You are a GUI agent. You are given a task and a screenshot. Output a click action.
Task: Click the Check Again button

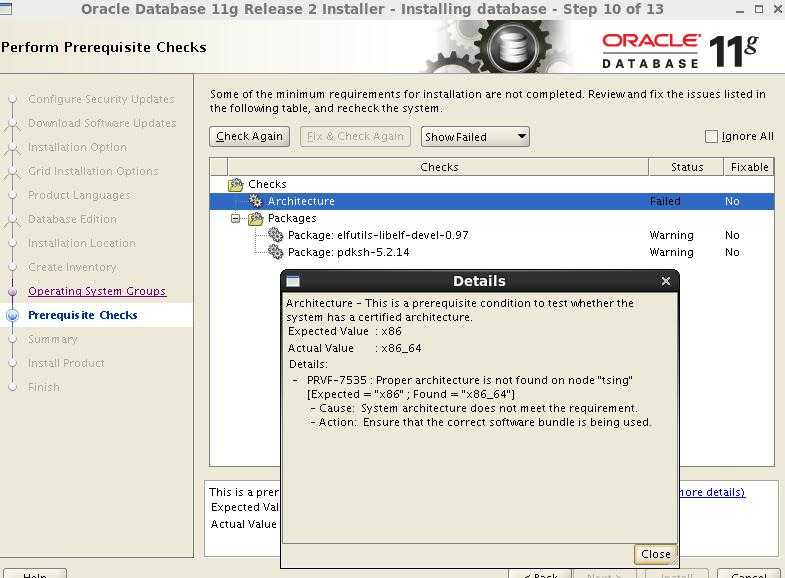tap(249, 137)
